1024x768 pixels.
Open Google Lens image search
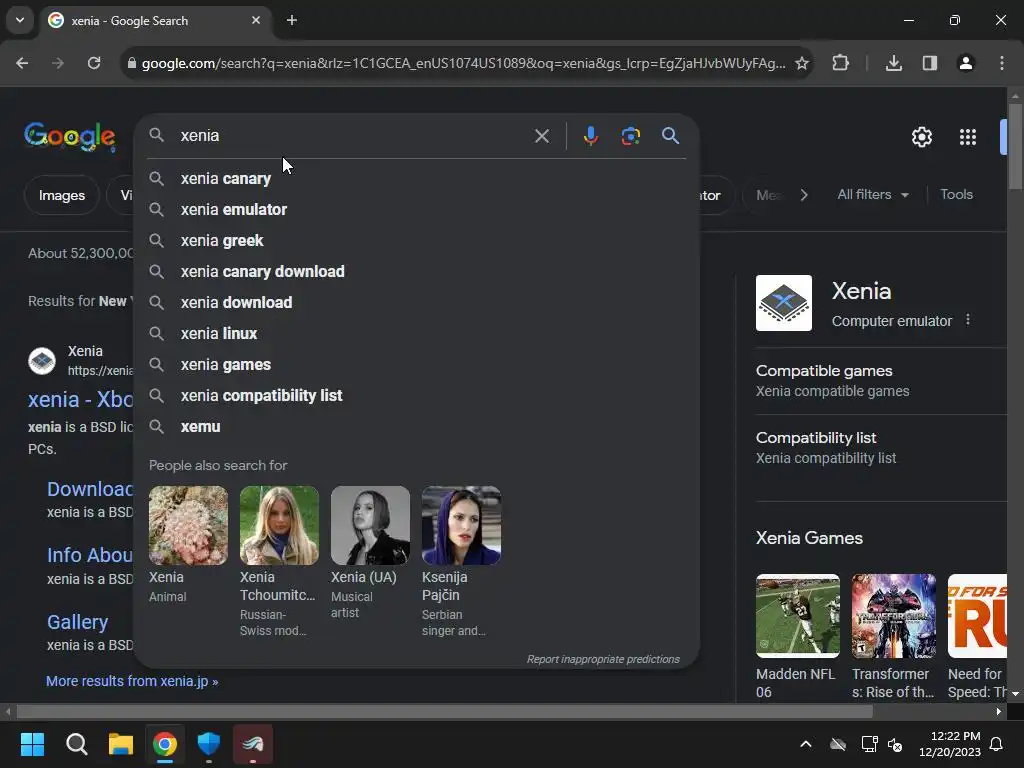click(x=630, y=136)
